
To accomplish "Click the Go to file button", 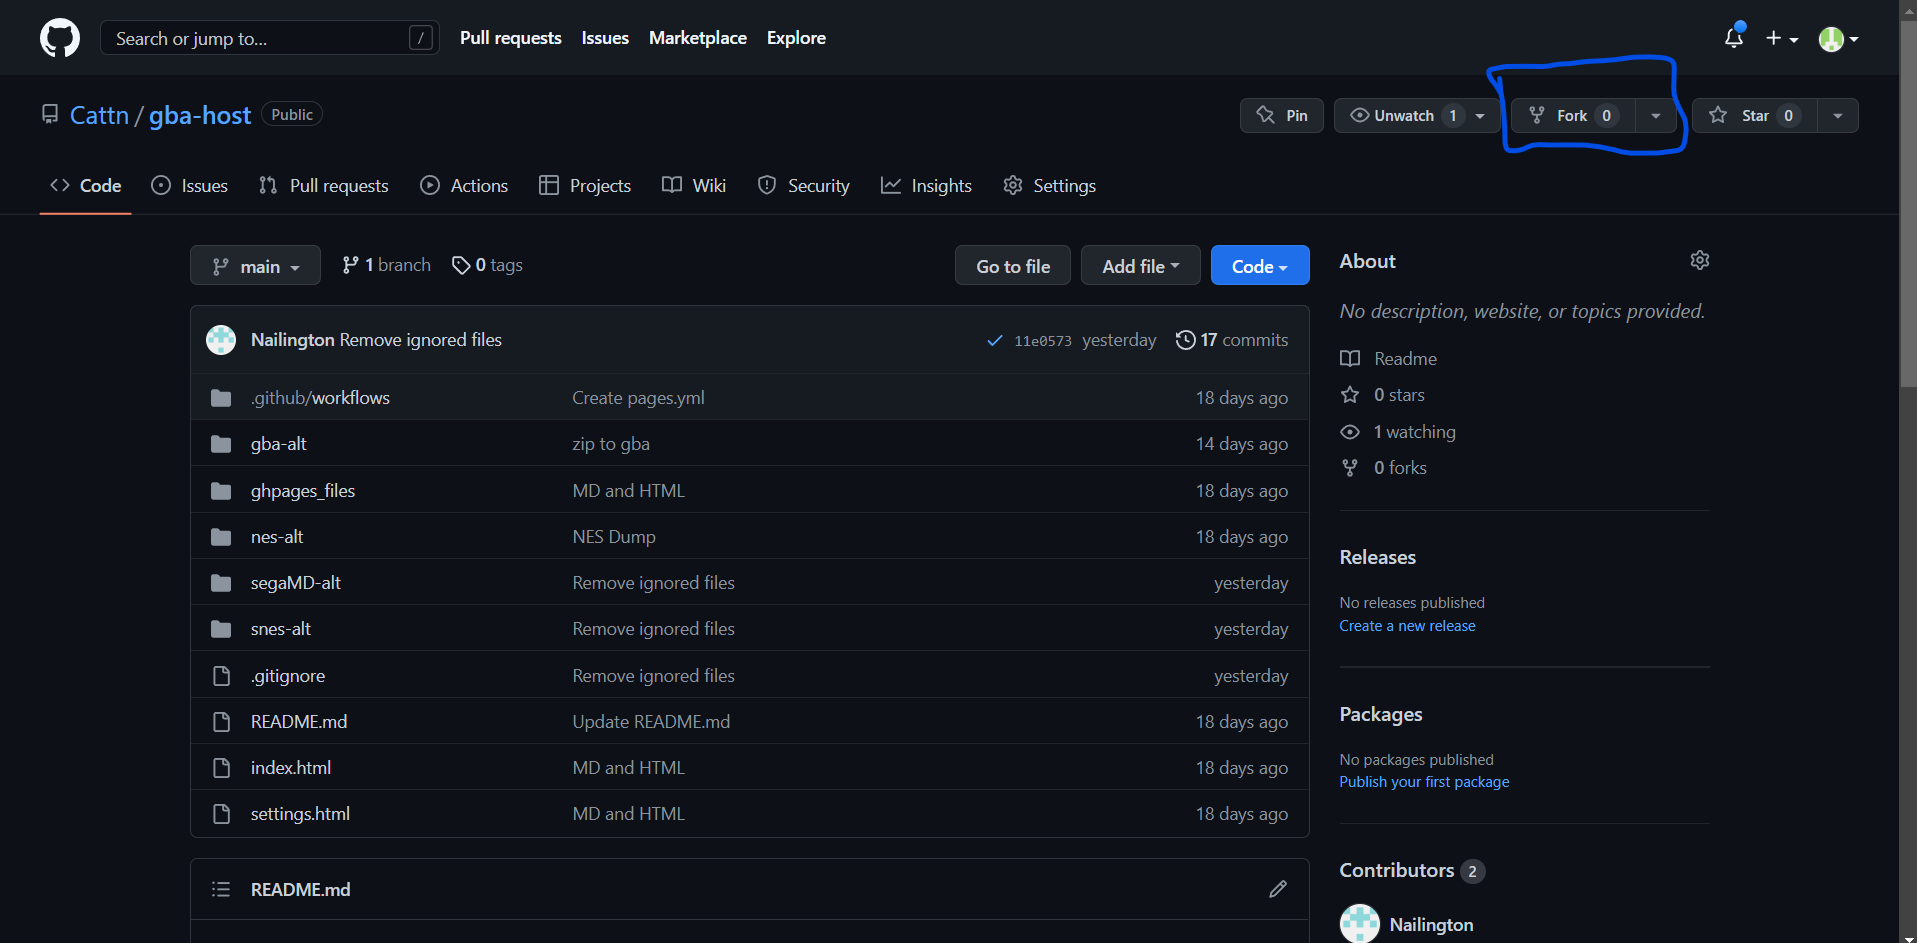I will point(1012,266).
